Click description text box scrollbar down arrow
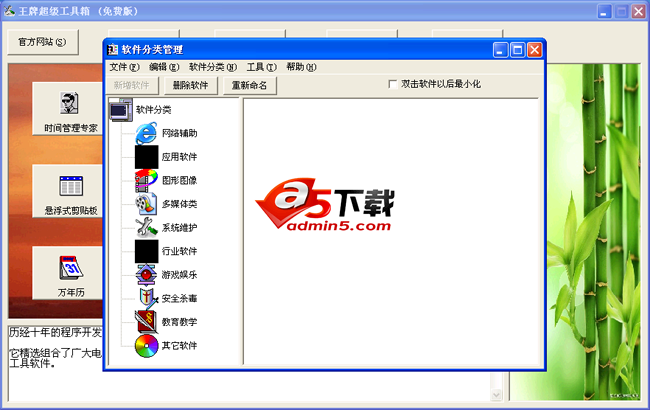 coord(496,395)
